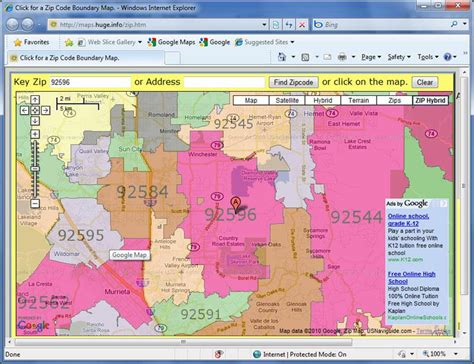Expand the Suggested Sites dropdown
474x364 pixels.
click(x=292, y=42)
